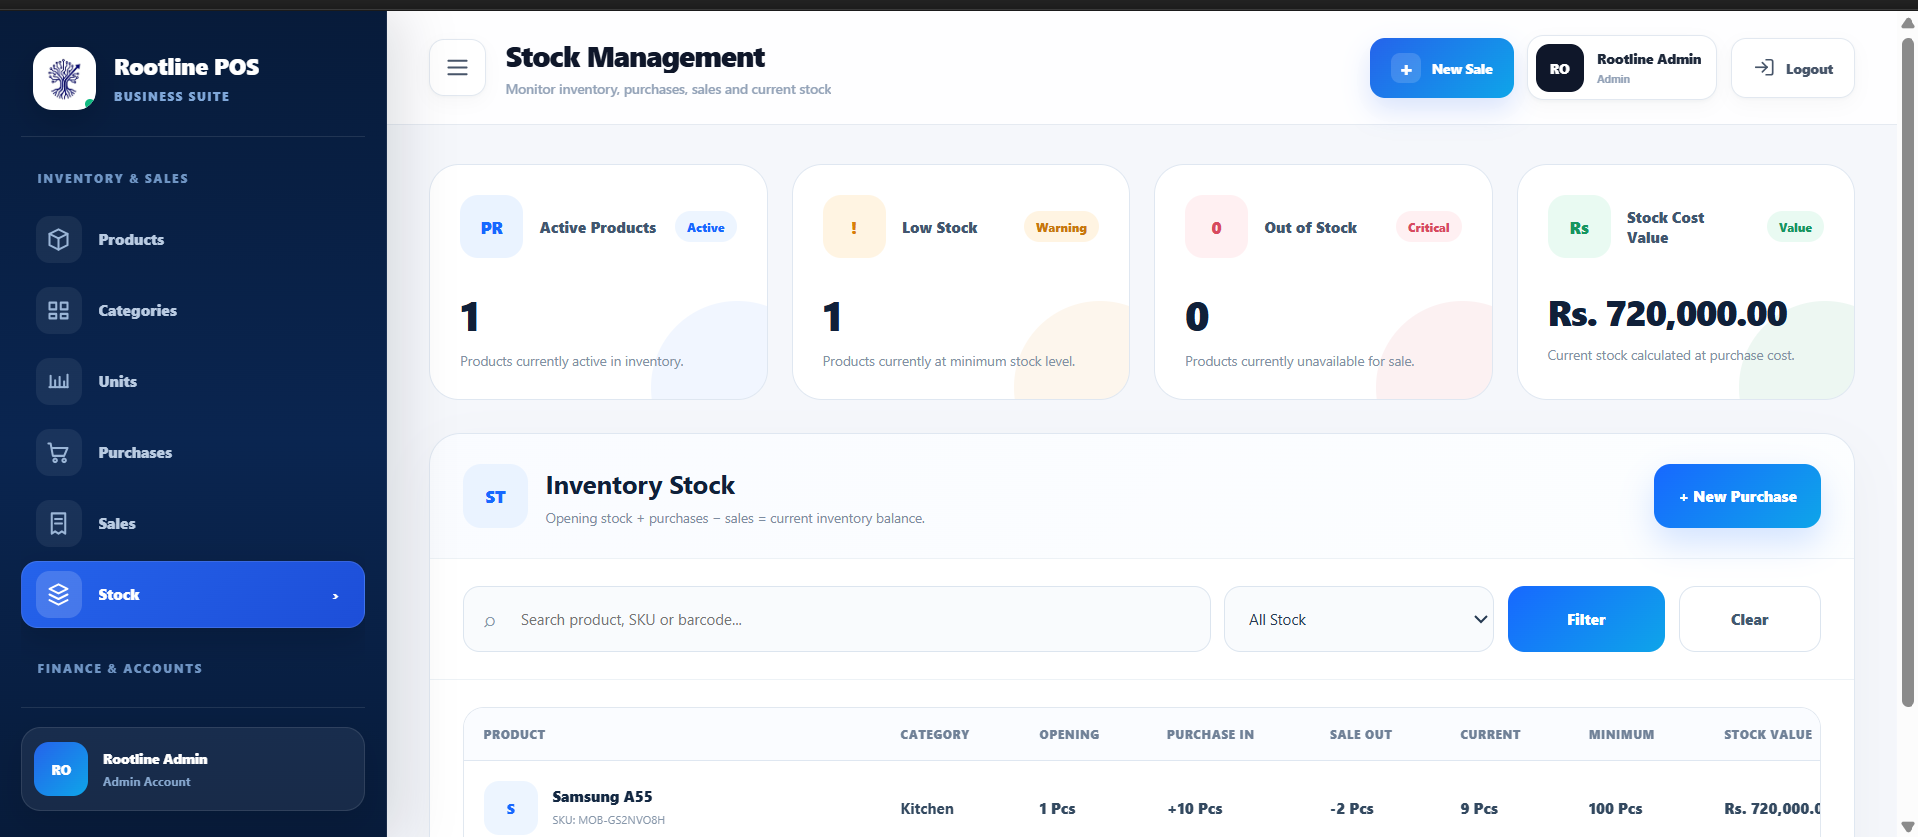Click the Stock layers icon in sidebar
Viewport: 1918px width, 837px height.
59,595
